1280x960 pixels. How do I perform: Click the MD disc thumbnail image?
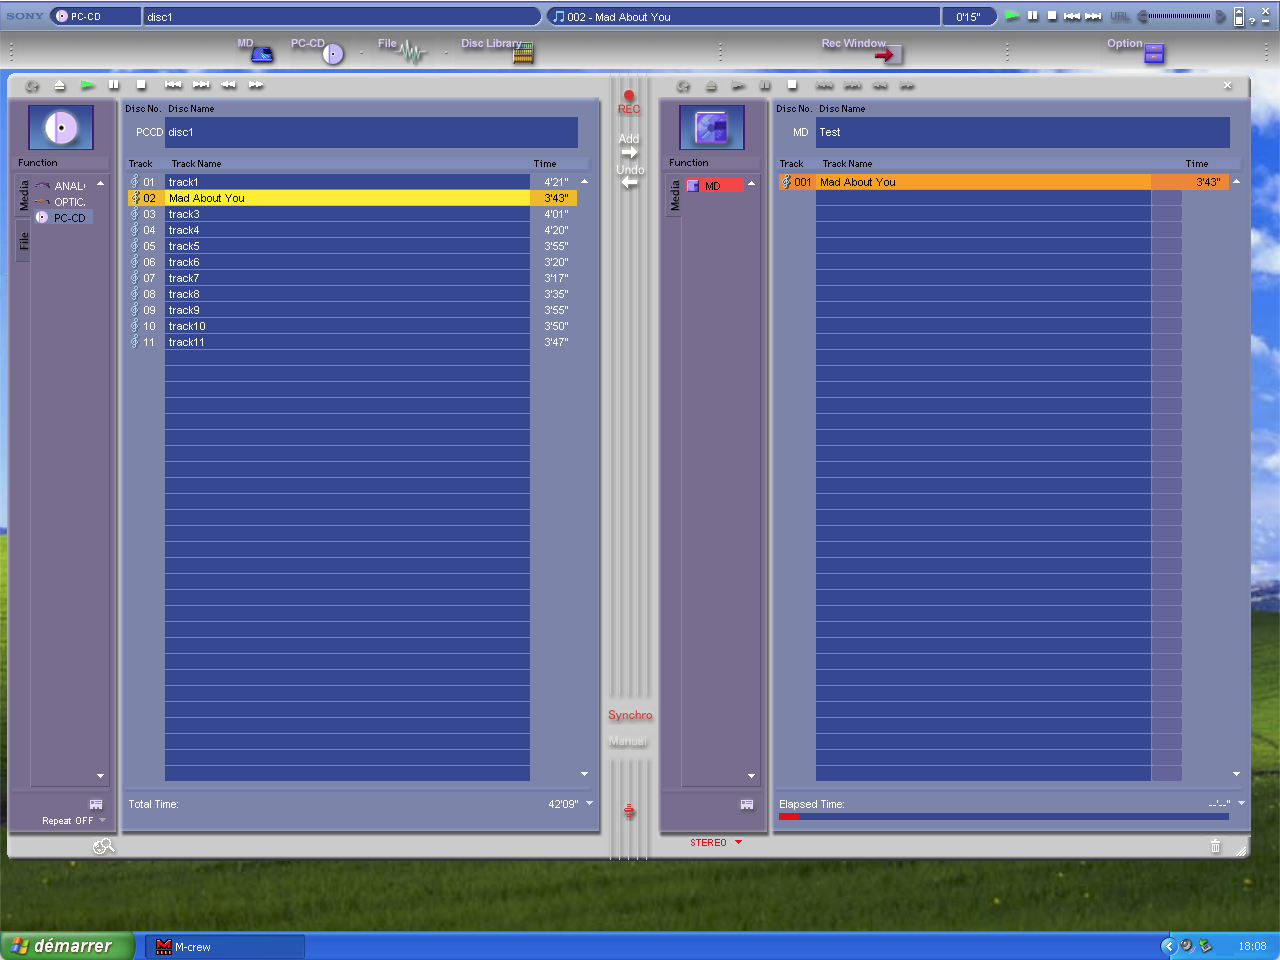tap(712, 128)
